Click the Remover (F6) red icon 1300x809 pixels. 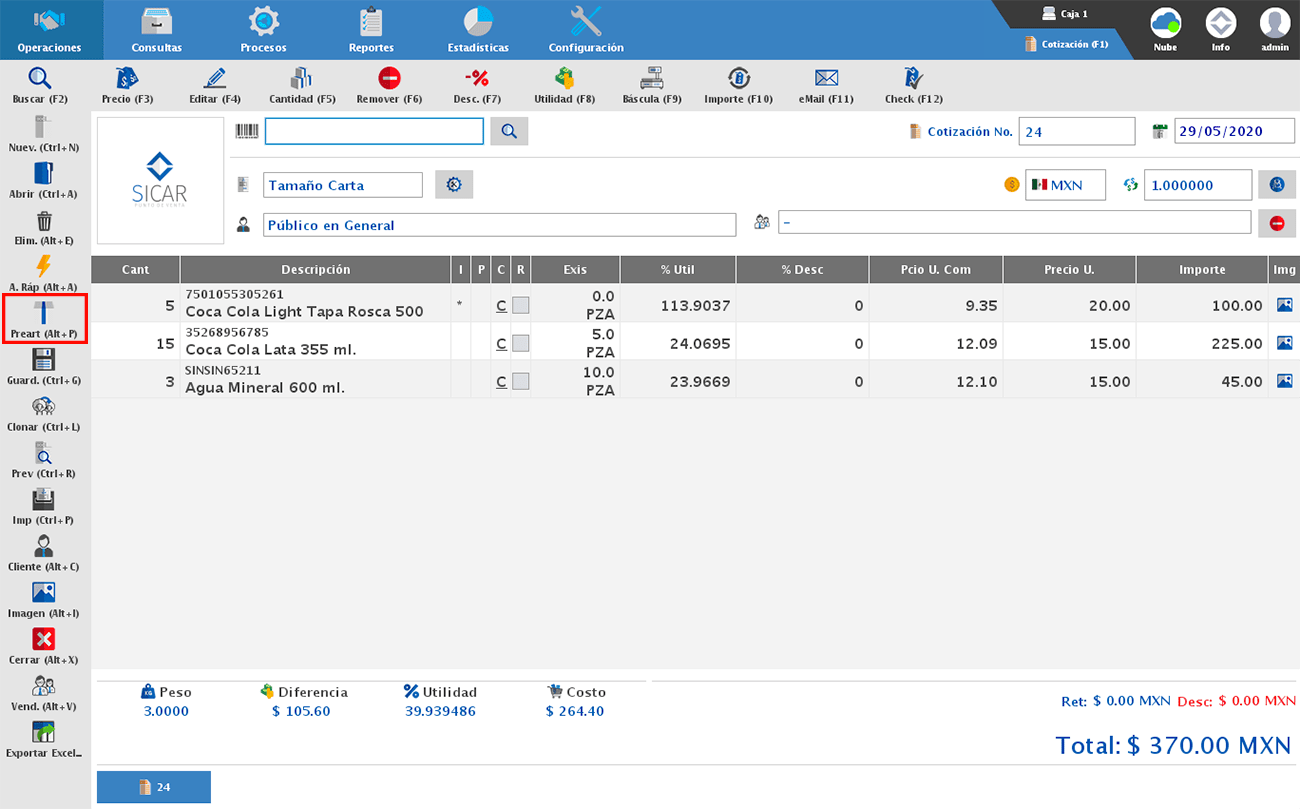click(x=389, y=80)
